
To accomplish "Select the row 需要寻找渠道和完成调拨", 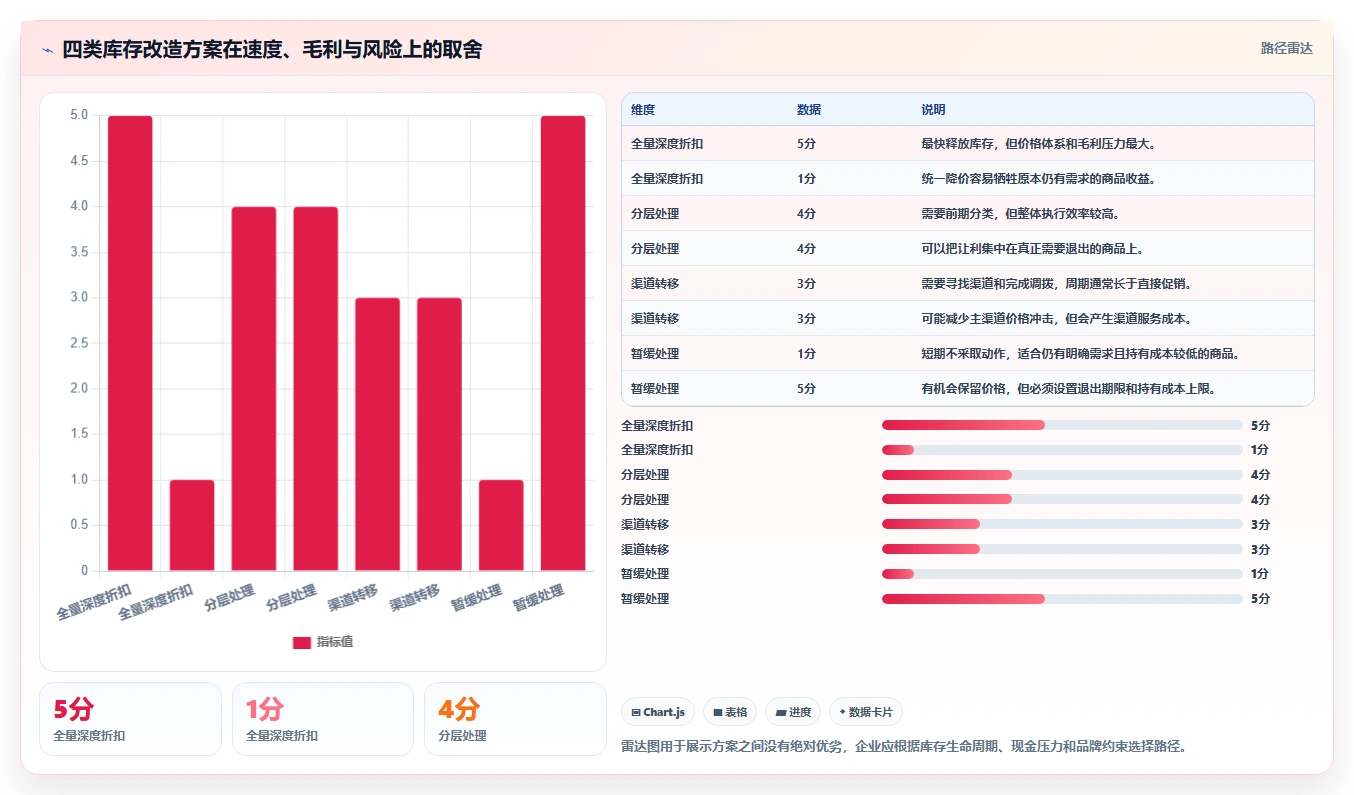I will tap(968, 284).
